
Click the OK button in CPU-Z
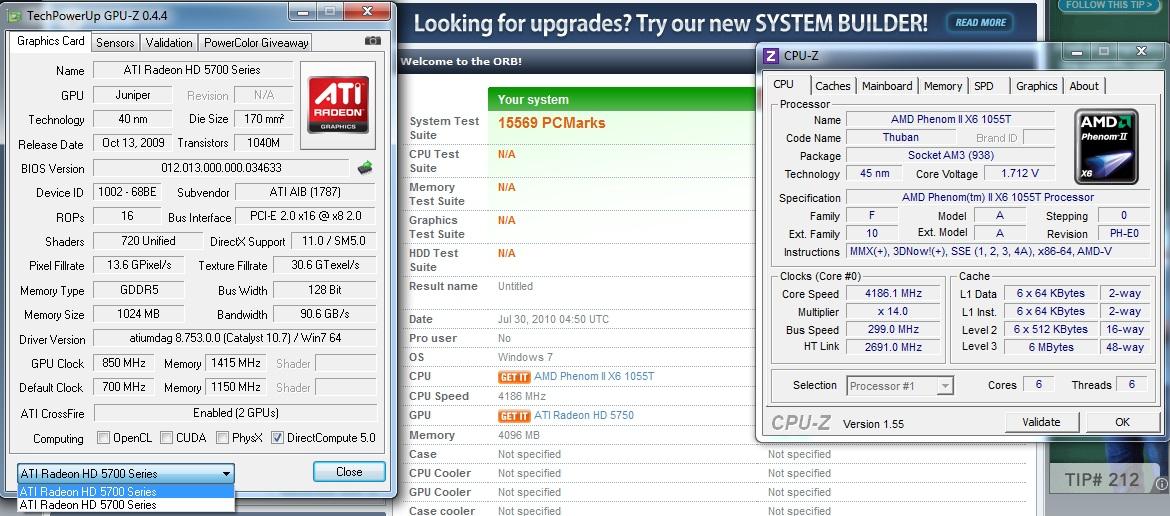point(1122,422)
